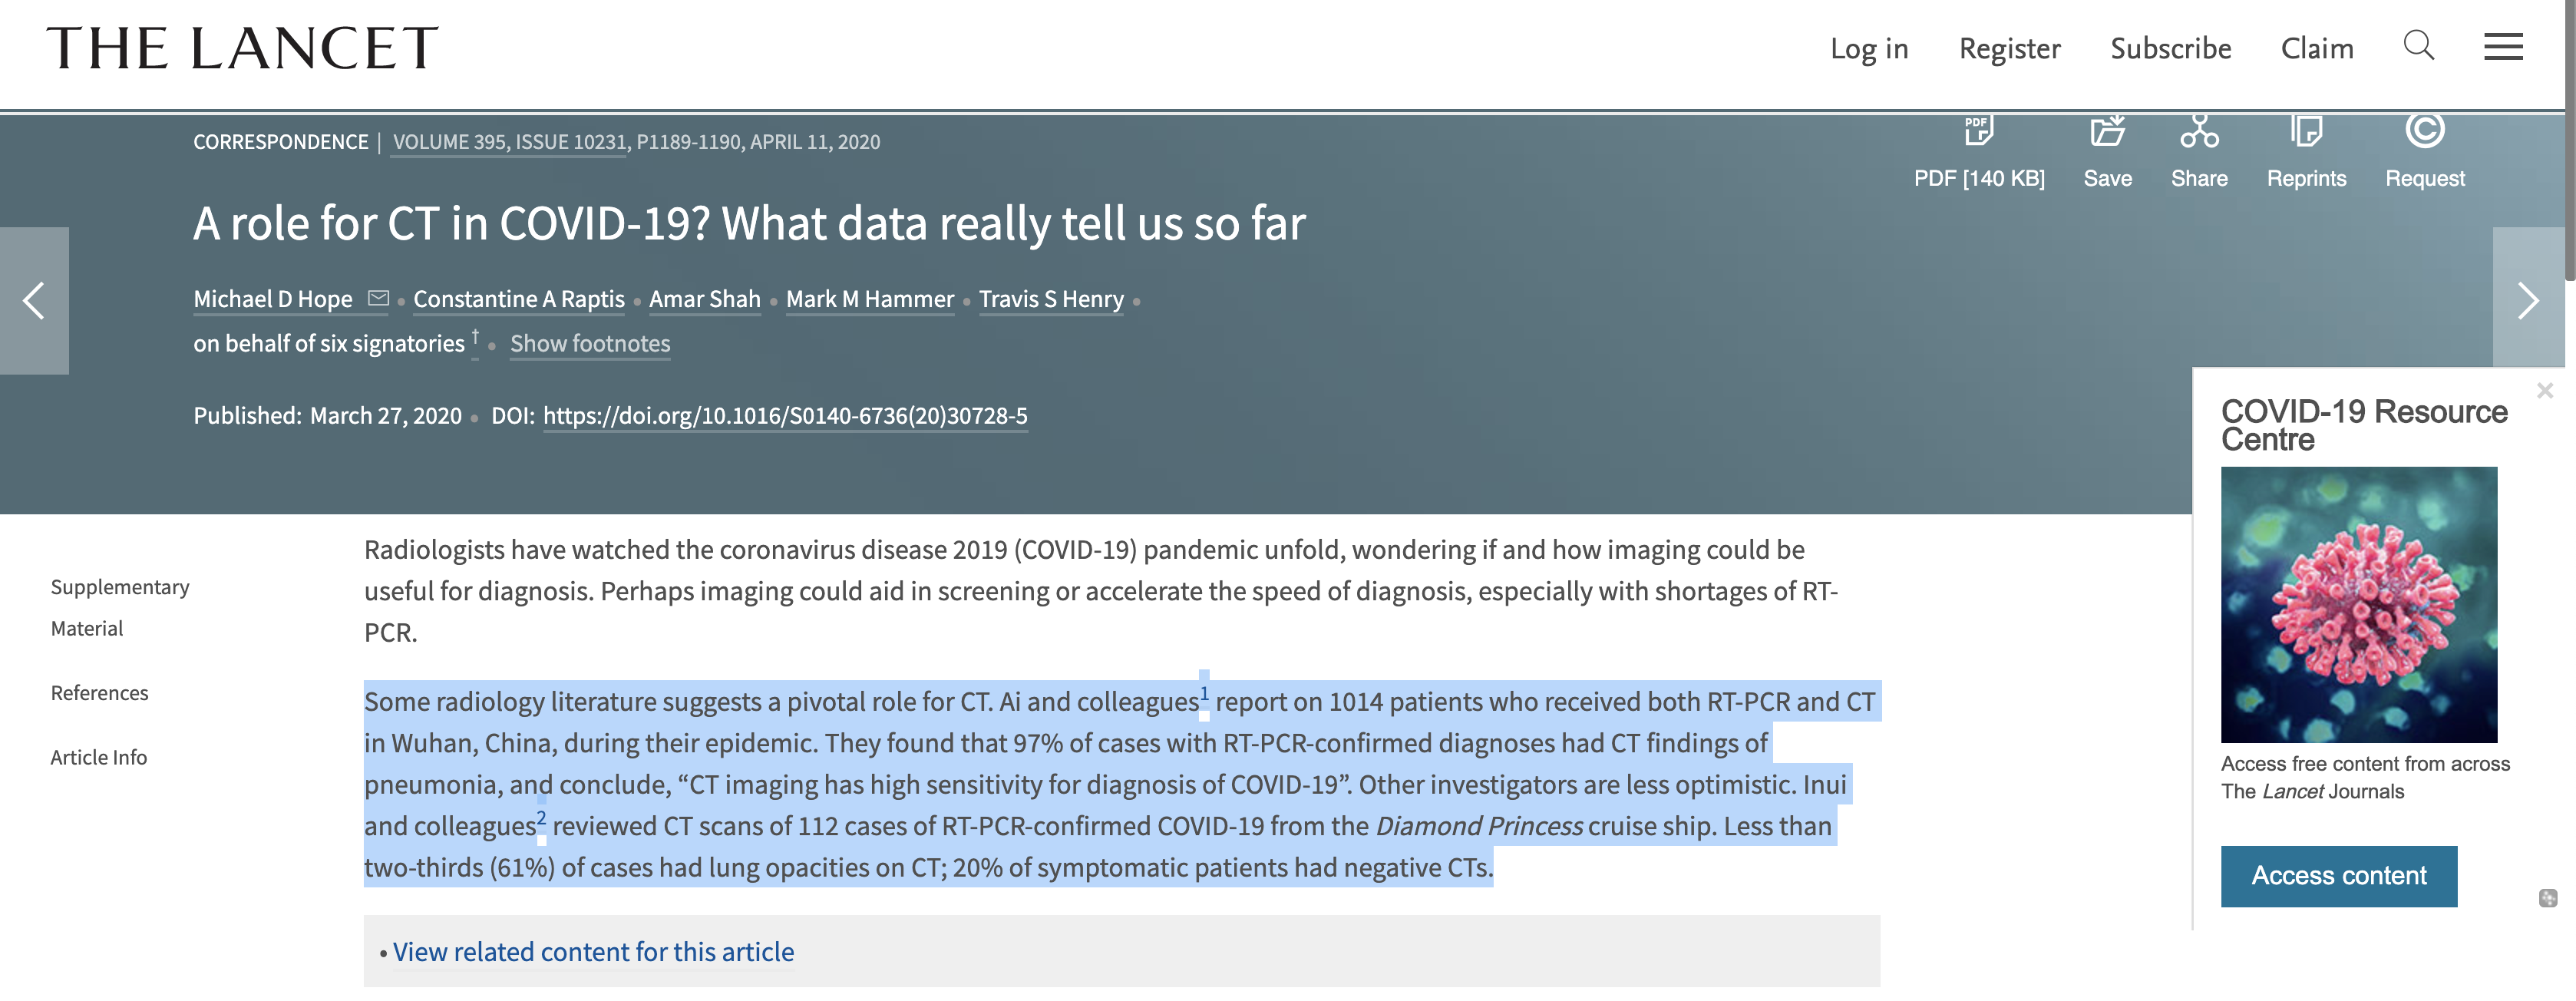Open the hamburger menu

[2503, 47]
